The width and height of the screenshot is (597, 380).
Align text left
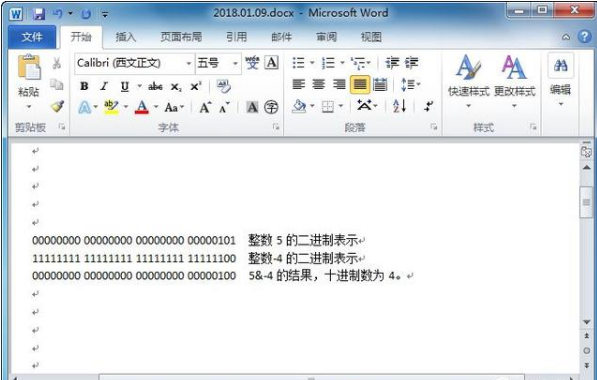tap(299, 84)
